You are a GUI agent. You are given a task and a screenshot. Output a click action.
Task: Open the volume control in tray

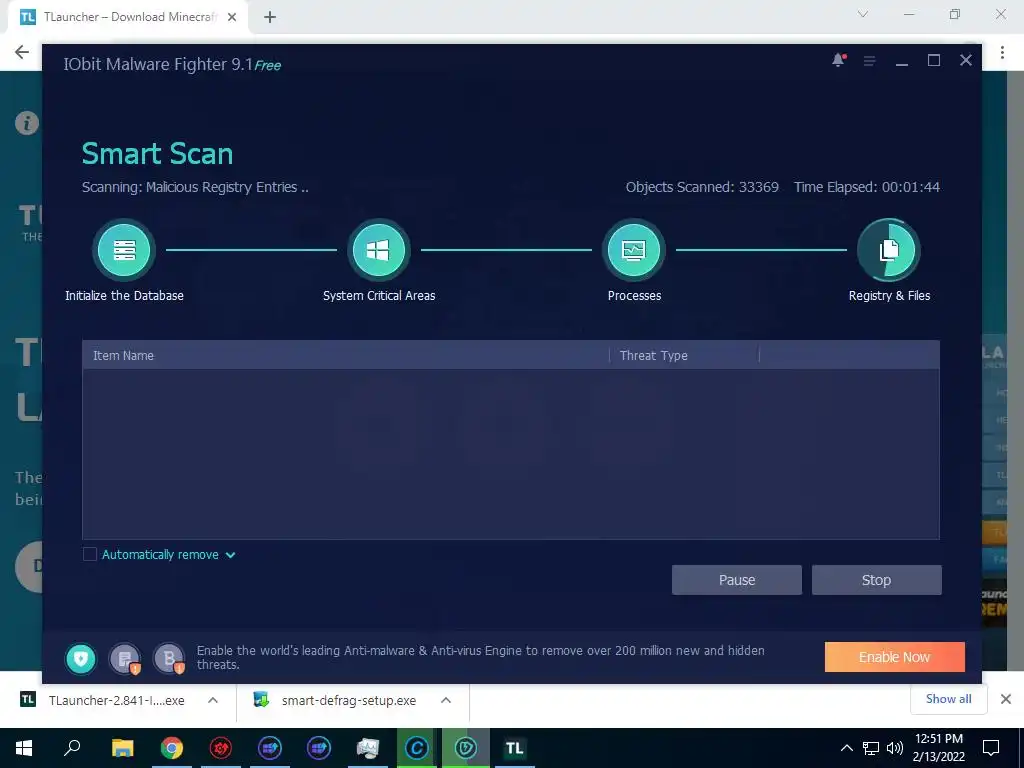(x=895, y=748)
